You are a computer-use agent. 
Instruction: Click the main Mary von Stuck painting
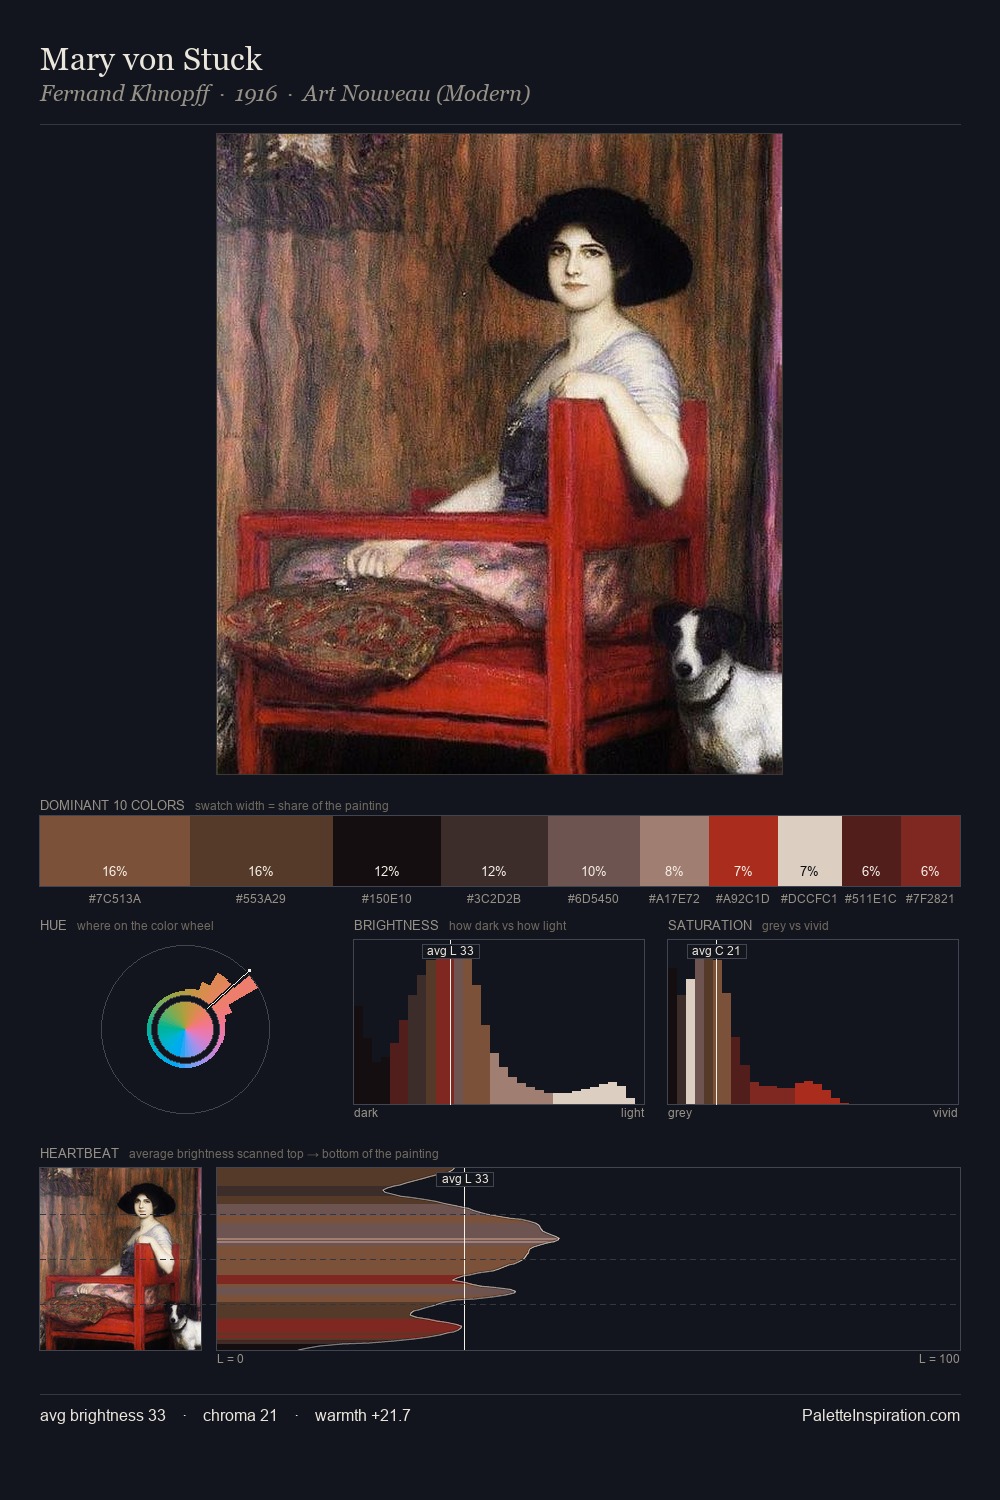(x=499, y=454)
